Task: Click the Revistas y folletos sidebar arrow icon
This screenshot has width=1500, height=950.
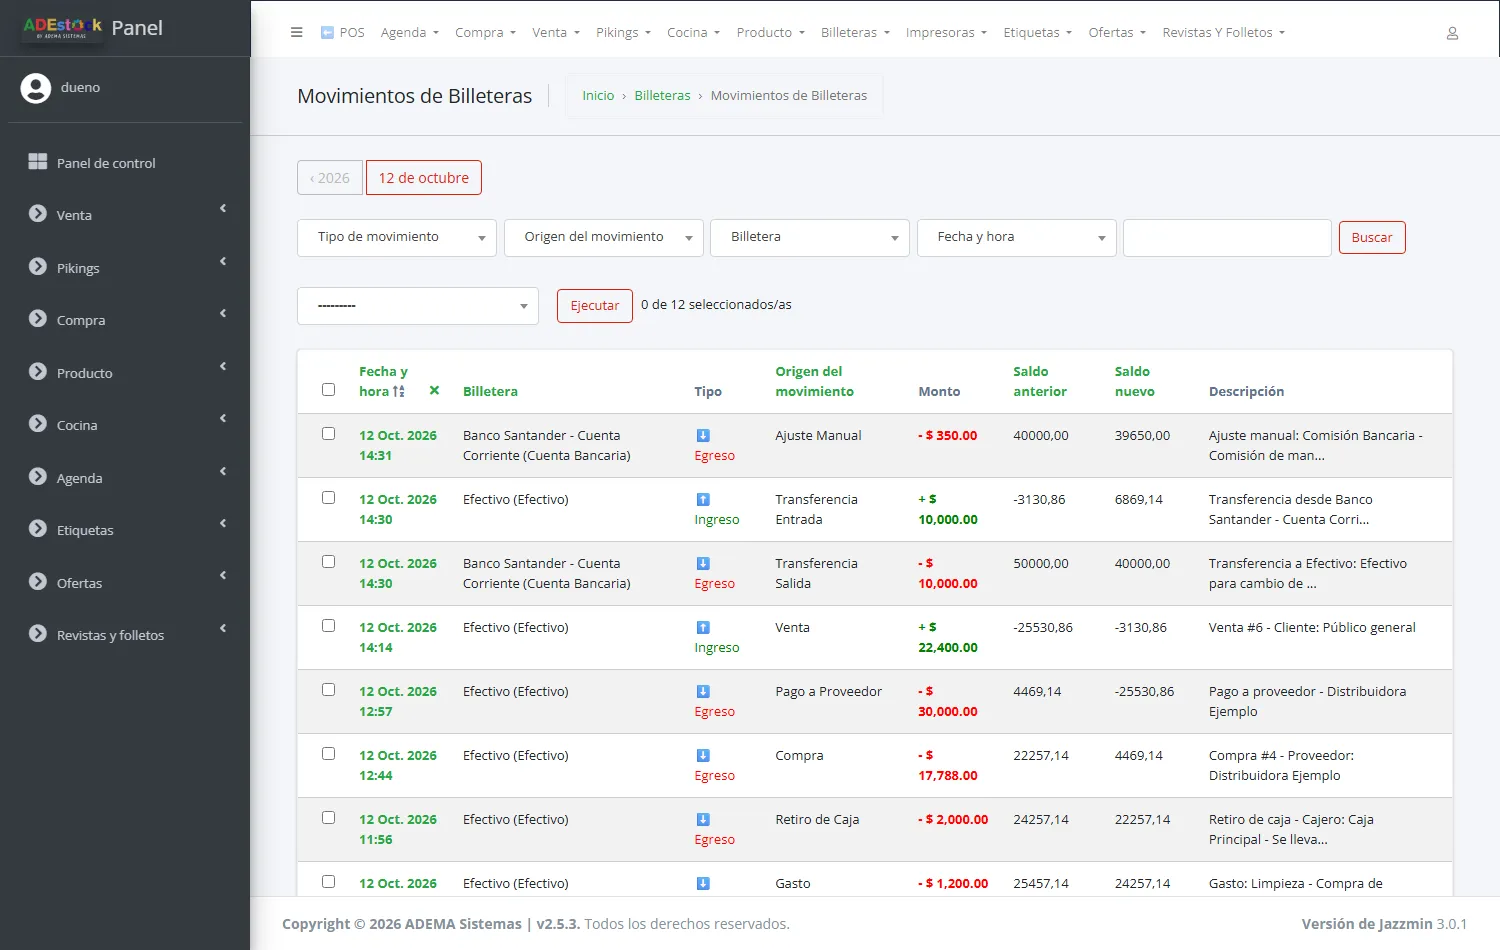Action: [x=38, y=634]
